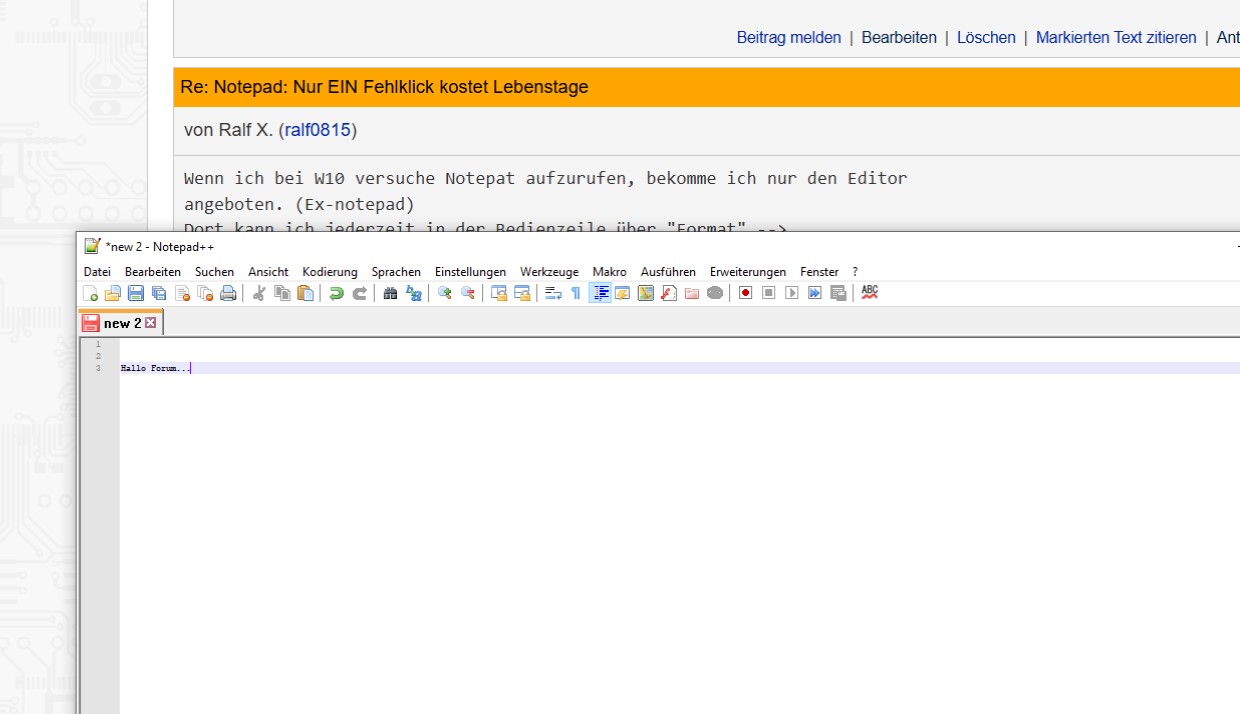Click line number 2 in margin

coord(98,356)
